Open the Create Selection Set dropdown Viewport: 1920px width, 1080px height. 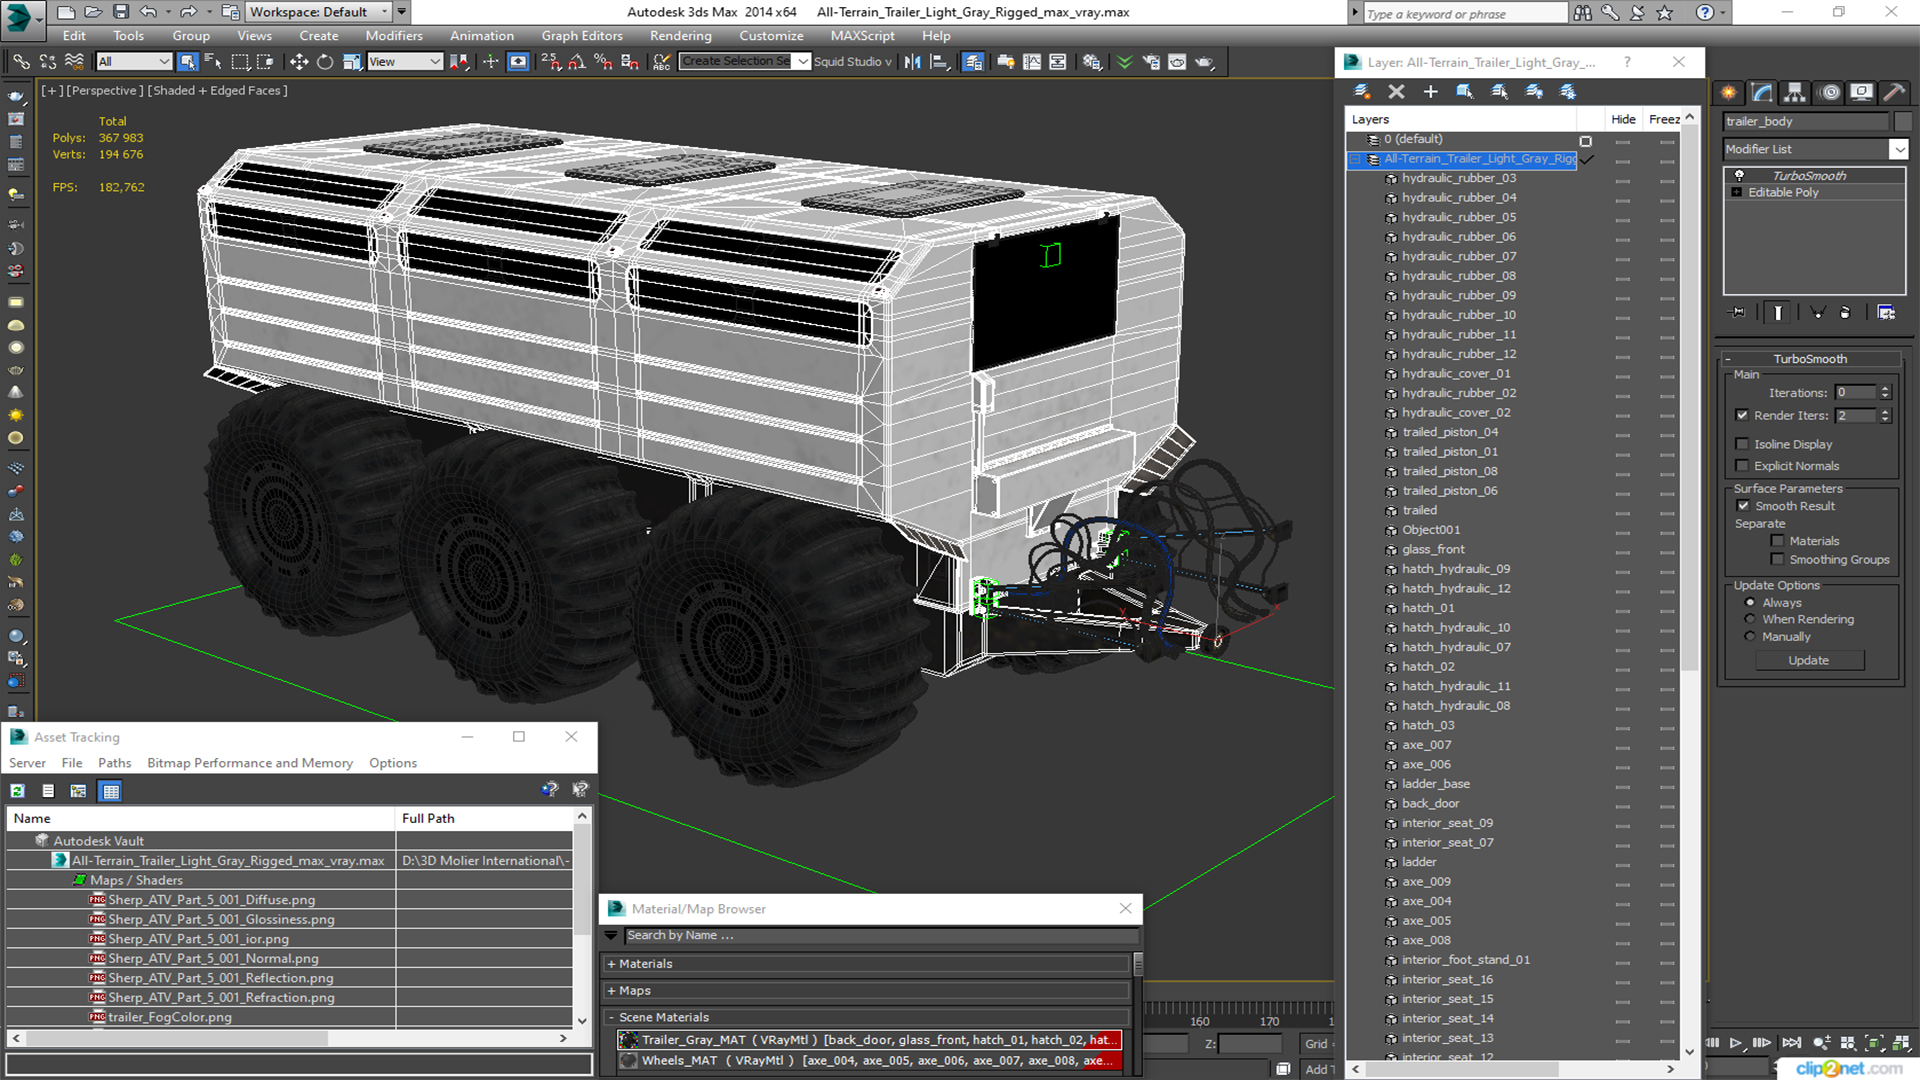point(802,62)
